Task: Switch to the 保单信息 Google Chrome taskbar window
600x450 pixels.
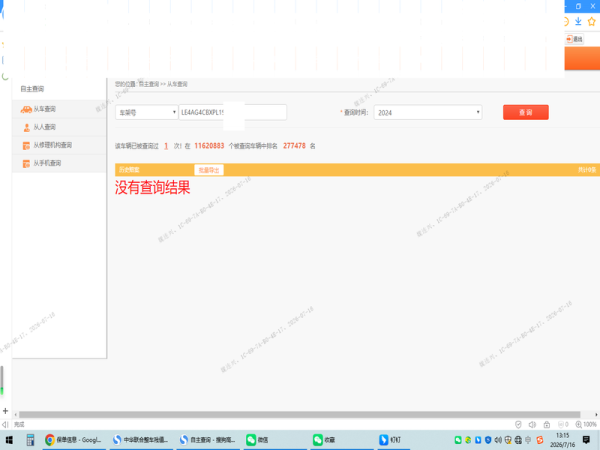Action: click(x=73, y=440)
